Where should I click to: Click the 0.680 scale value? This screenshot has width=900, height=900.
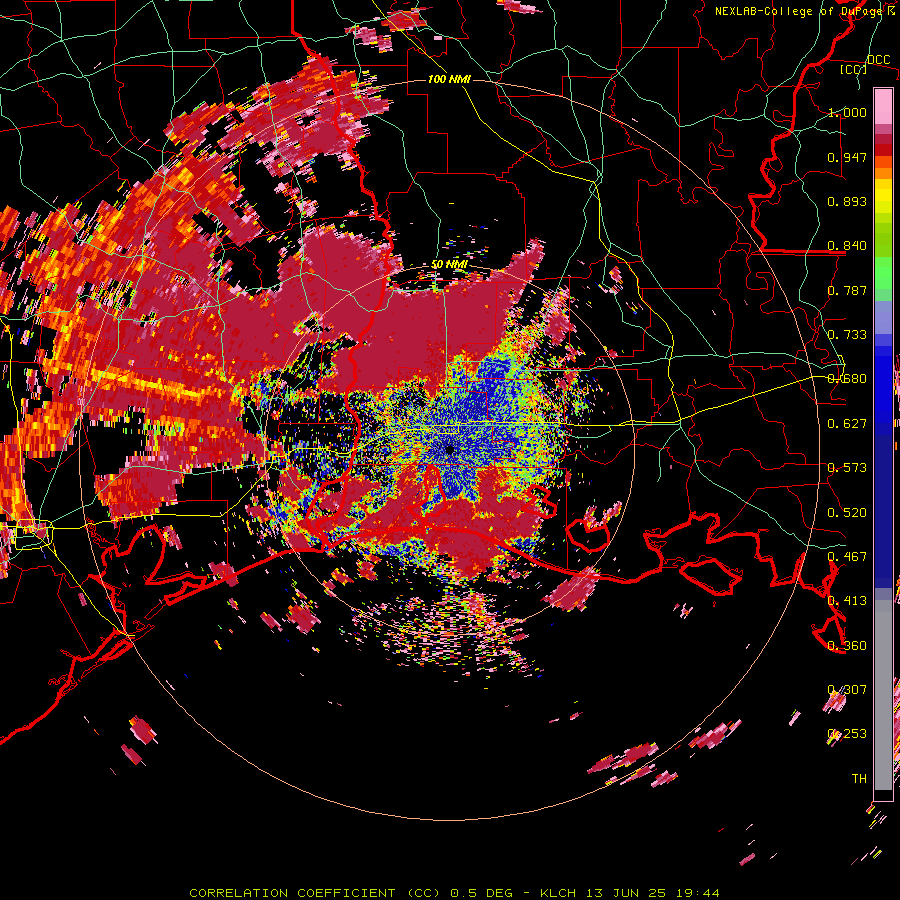pyautogui.click(x=847, y=379)
